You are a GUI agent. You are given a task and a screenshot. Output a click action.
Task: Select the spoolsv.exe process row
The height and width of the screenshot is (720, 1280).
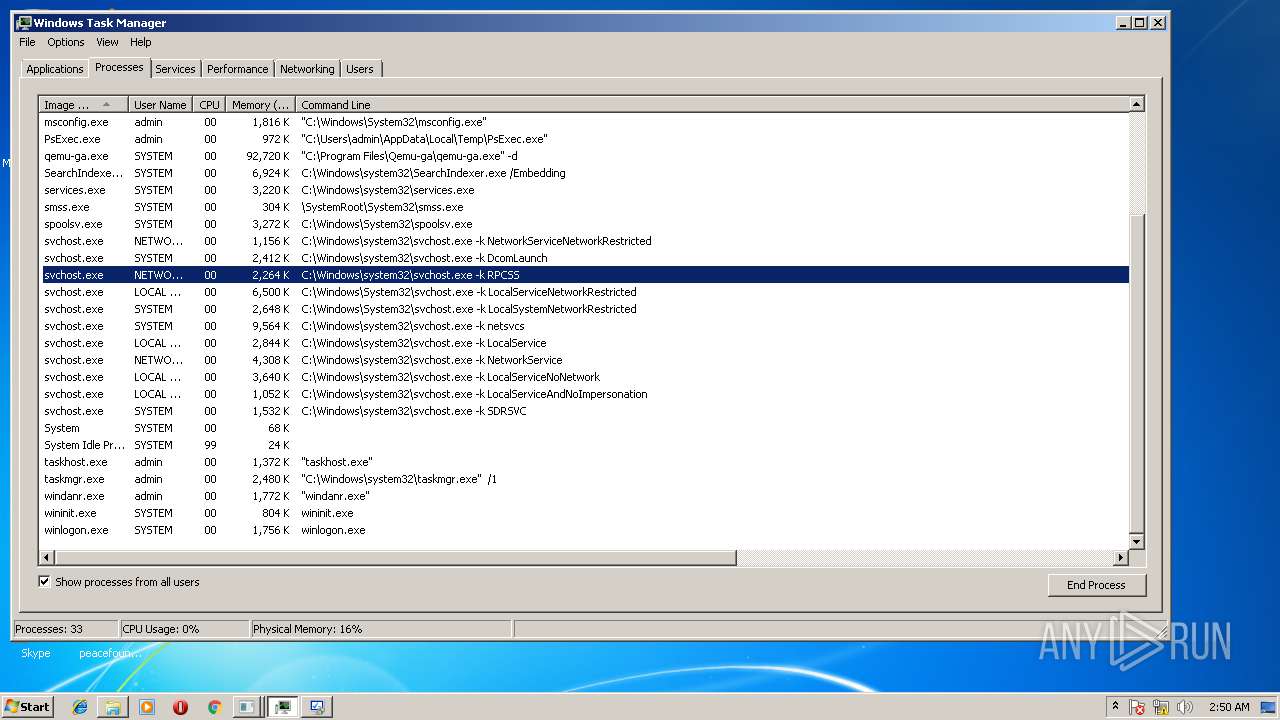pyautogui.click(x=584, y=224)
